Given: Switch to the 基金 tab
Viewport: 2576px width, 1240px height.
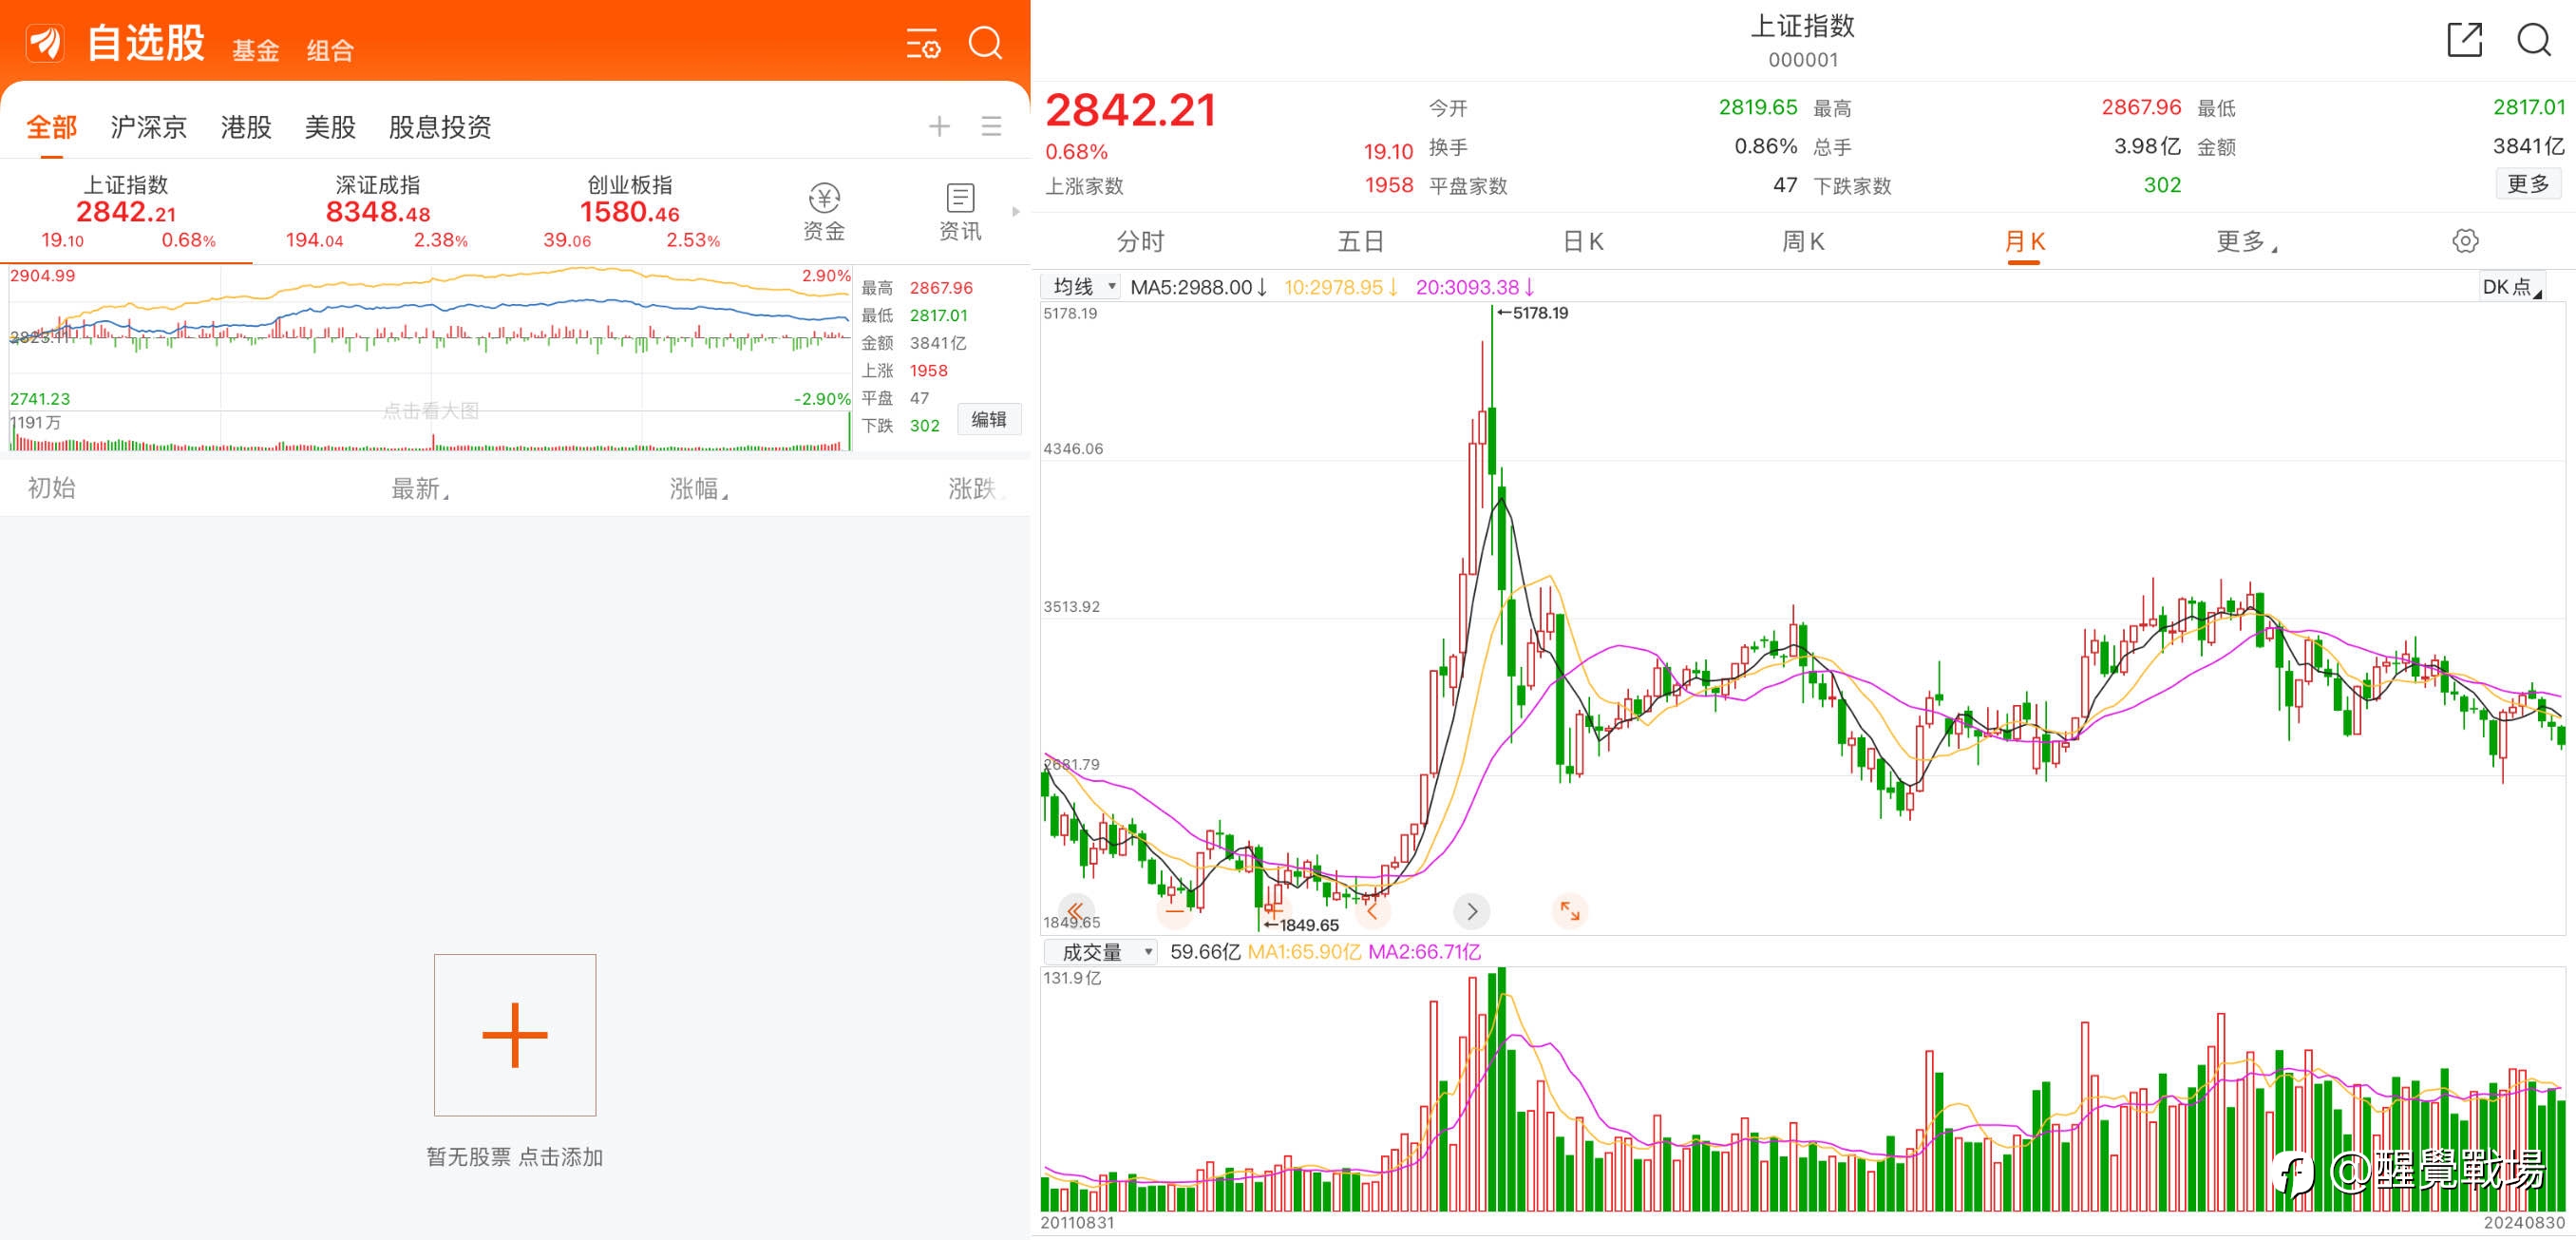Looking at the screenshot, I should 256,50.
